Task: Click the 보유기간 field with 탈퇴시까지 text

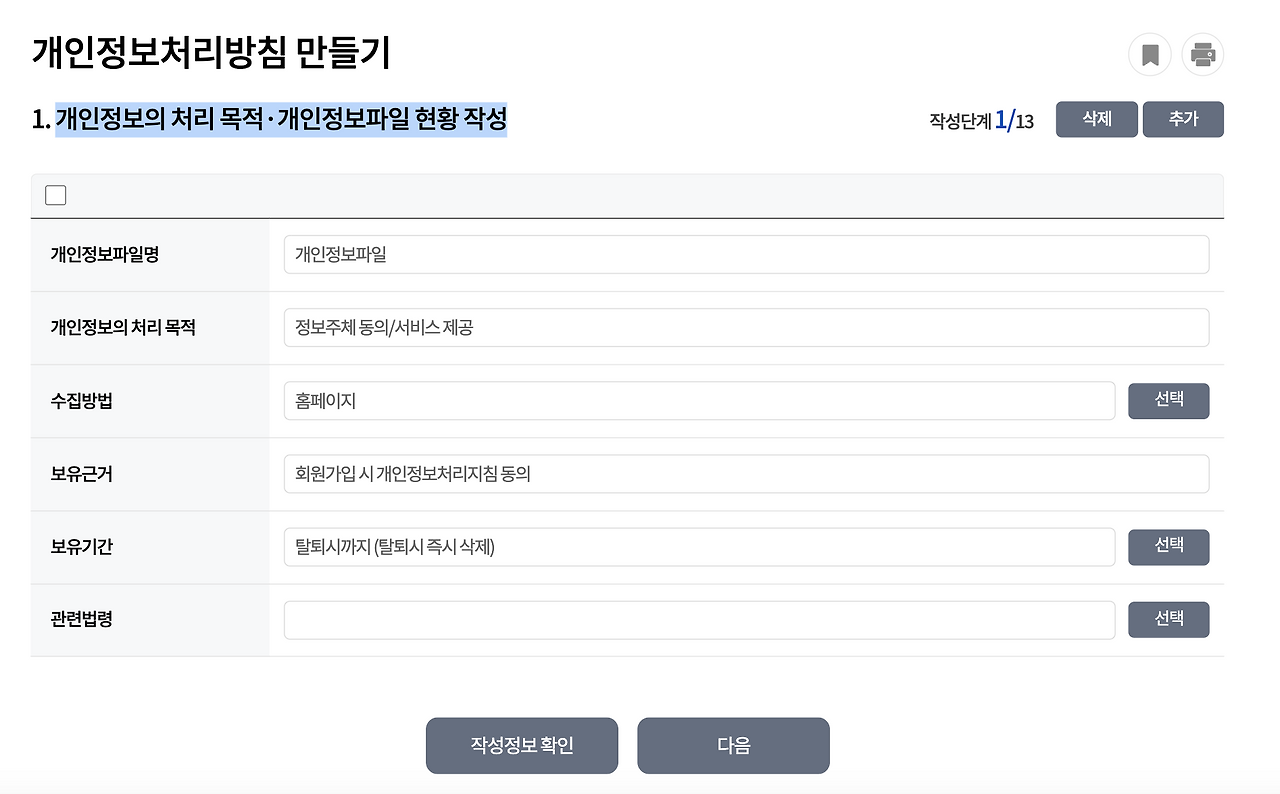Action: pos(700,547)
